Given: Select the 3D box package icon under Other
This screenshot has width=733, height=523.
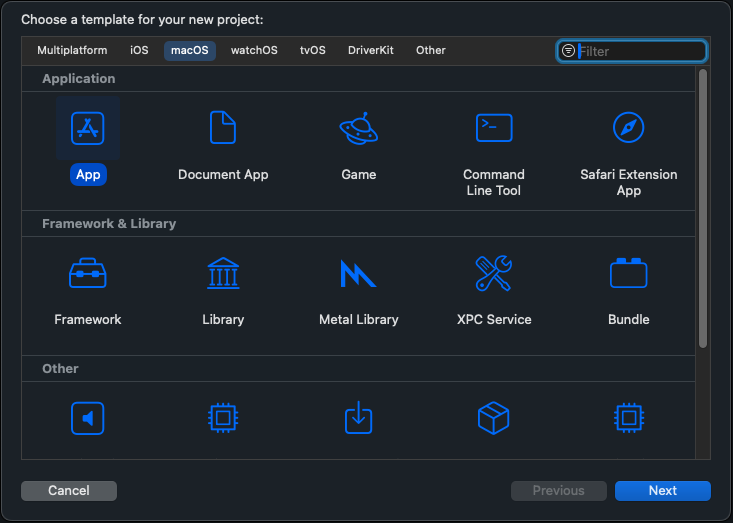Looking at the screenshot, I should (494, 418).
